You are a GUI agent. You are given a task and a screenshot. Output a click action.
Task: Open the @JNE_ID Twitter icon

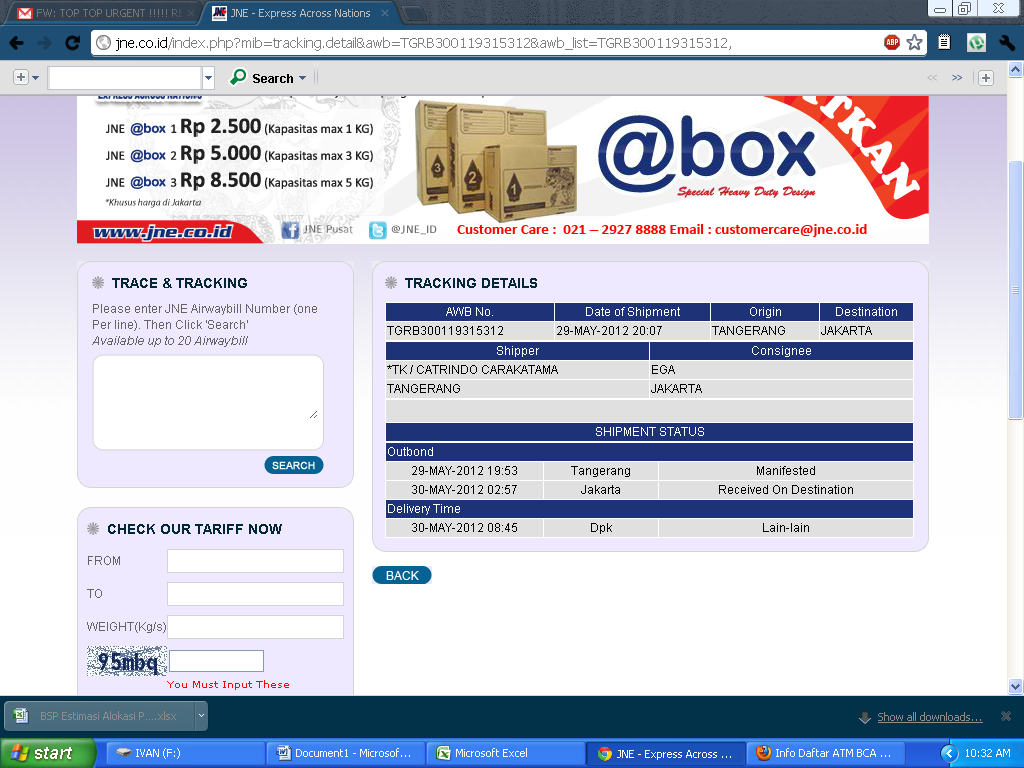[x=377, y=230]
